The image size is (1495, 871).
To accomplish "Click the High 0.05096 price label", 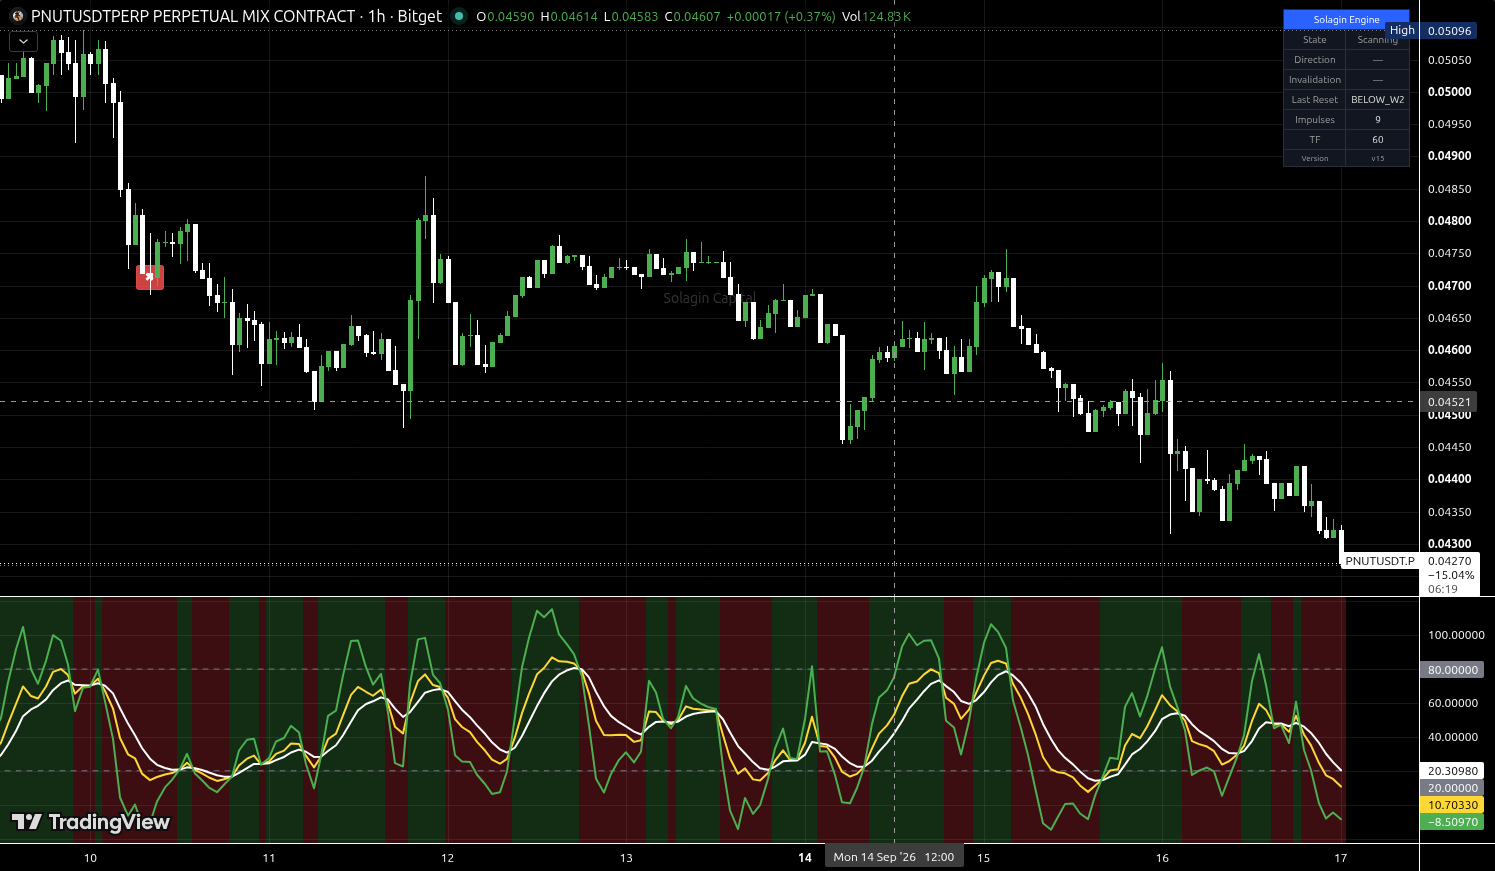I will point(1431,31).
